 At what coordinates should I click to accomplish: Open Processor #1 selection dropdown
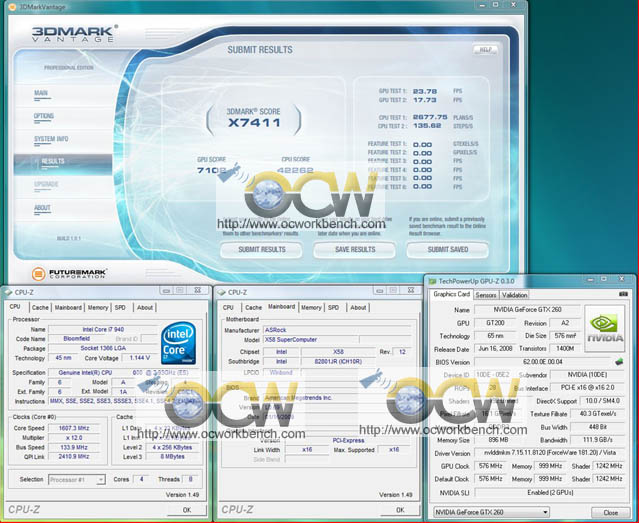click(77, 479)
